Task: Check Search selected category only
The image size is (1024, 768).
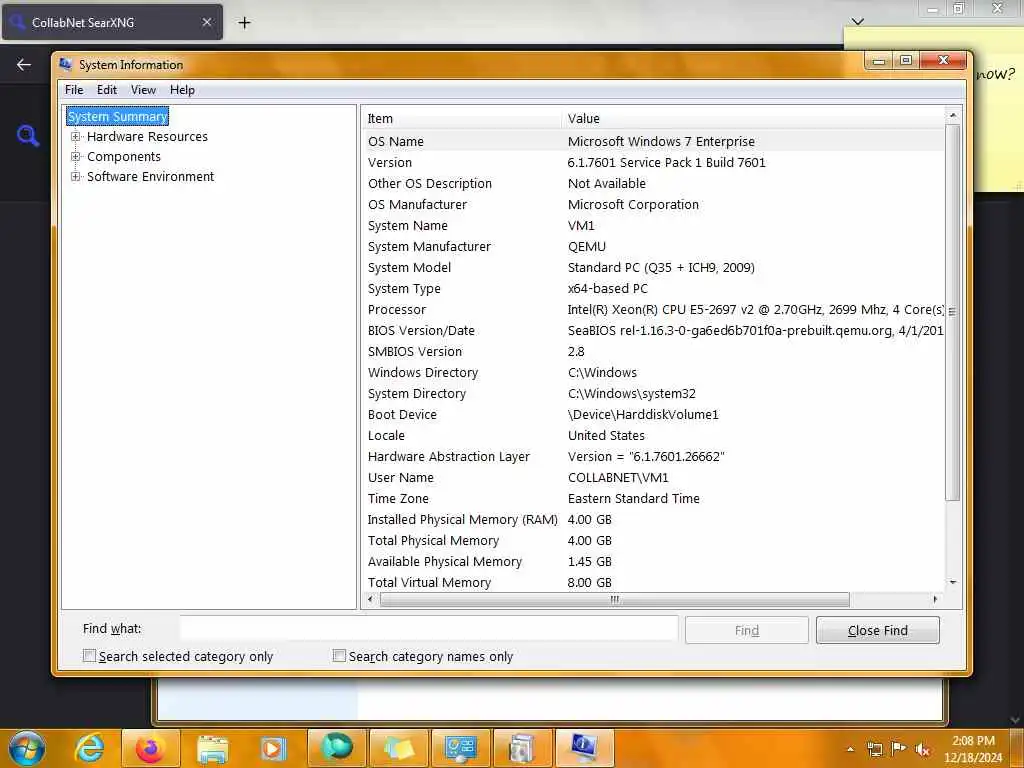Action: (89, 656)
